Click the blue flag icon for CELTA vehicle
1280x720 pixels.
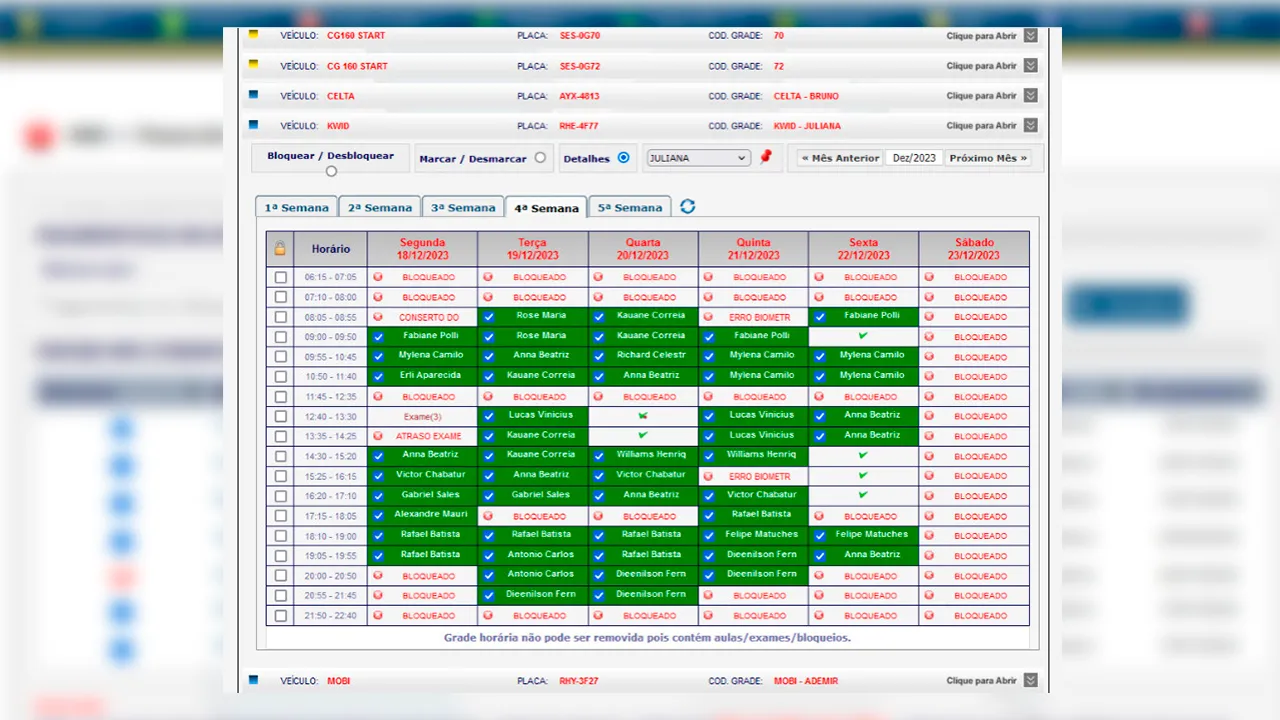tap(253, 96)
